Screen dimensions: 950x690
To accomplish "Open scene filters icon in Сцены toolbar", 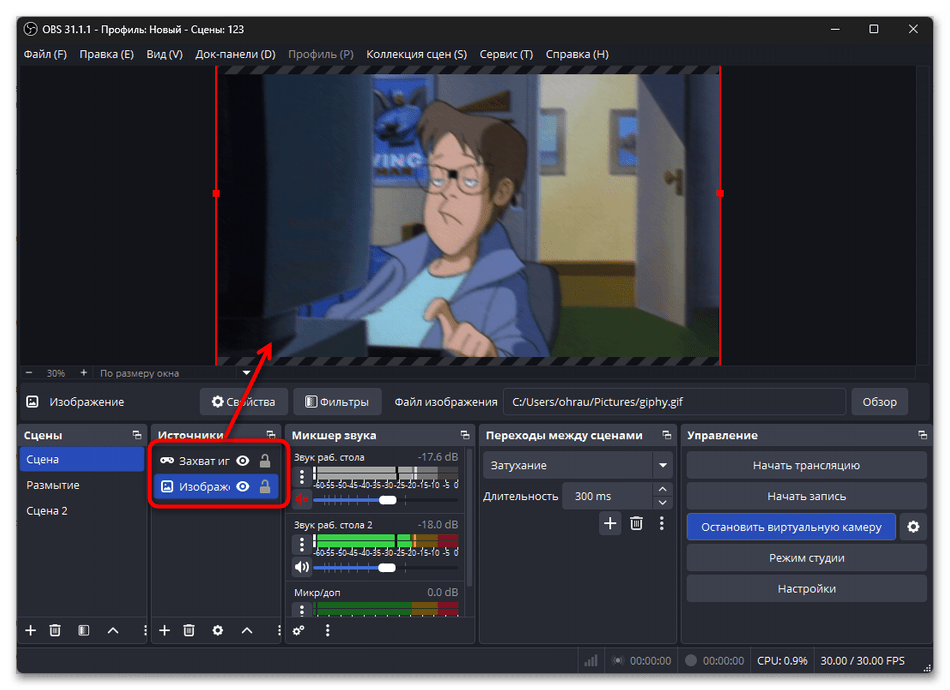I will (x=84, y=631).
